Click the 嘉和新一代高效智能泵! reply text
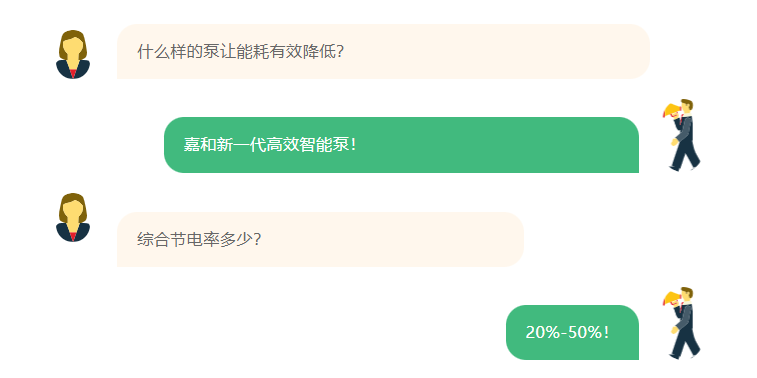Image resolution: width=757 pixels, height=378 pixels. pos(270,144)
